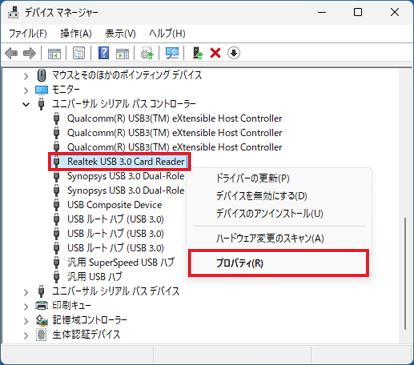This screenshot has width=414, height=365.
Task: Select the 汎用 SuperSpeed USB ハブ entry
Action: point(121,262)
